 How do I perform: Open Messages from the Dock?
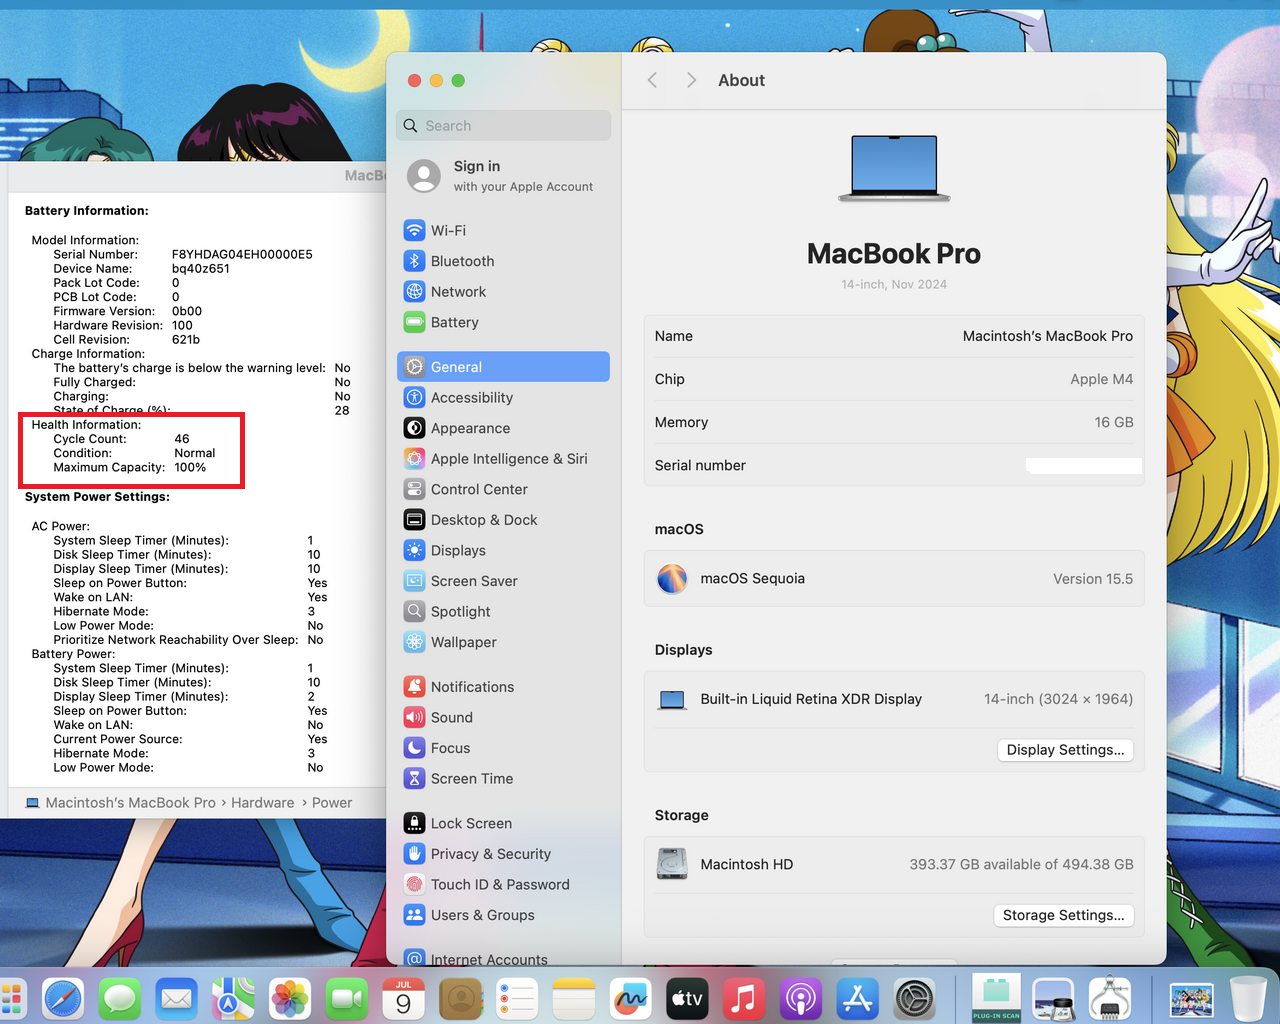[119, 998]
